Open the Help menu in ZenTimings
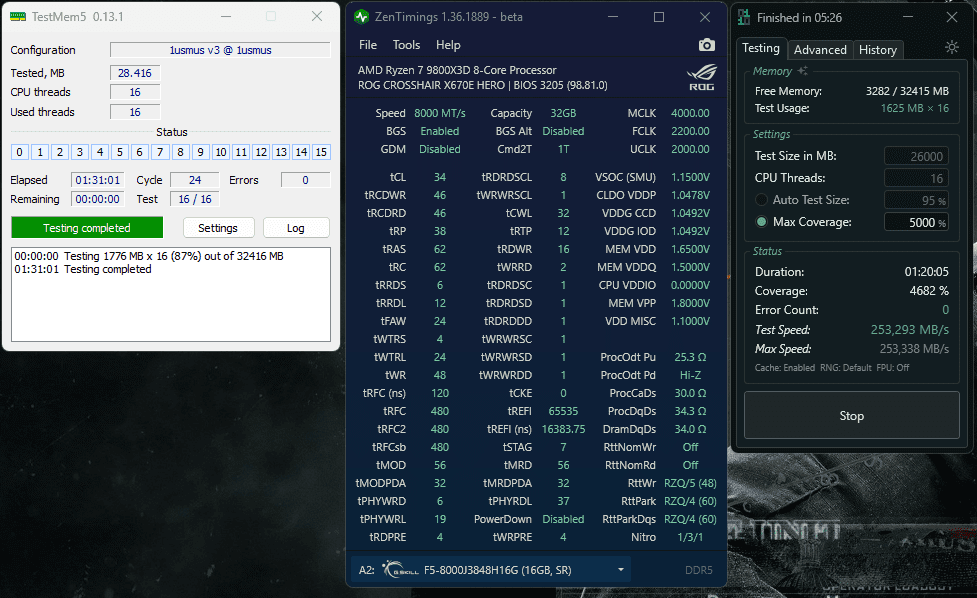Screen dimensions: 977x598 pos(448,45)
